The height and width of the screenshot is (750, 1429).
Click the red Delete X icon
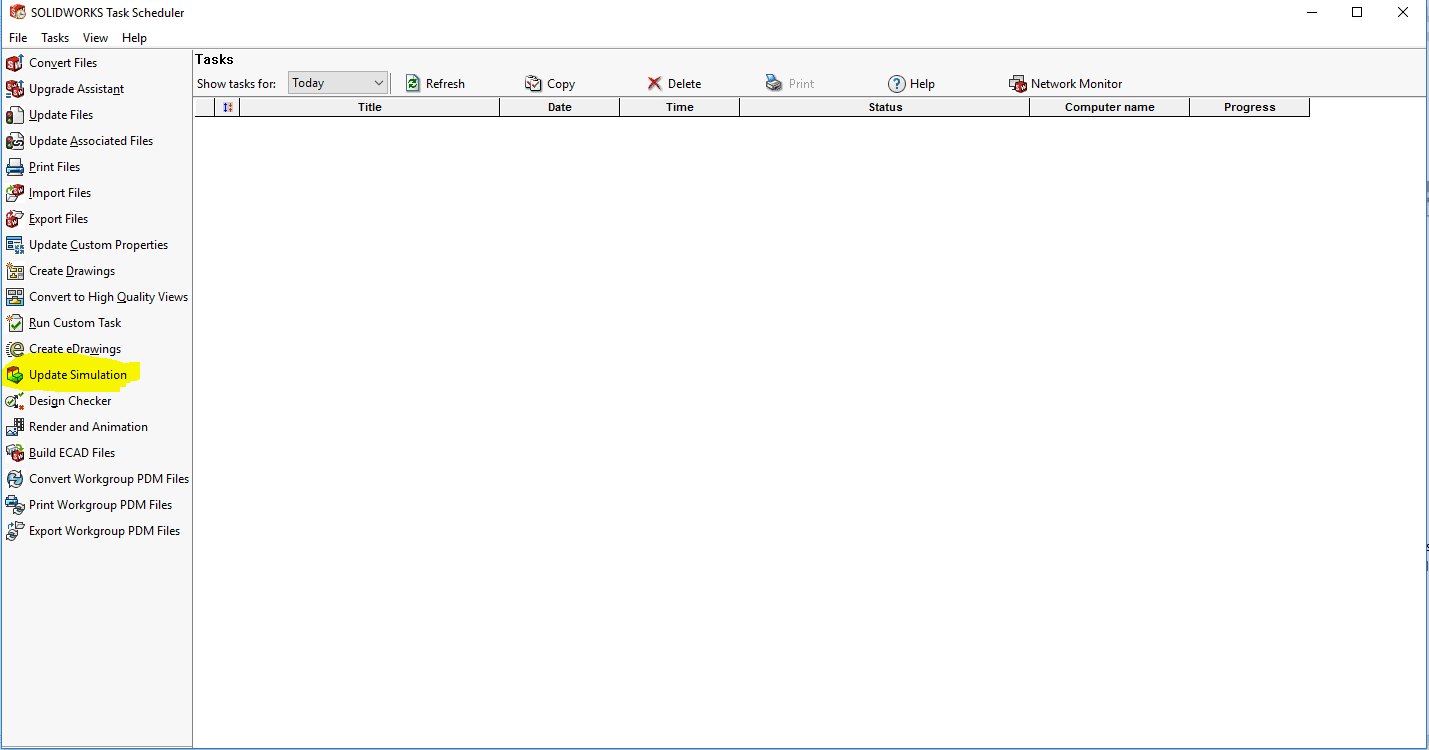click(x=655, y=83)
